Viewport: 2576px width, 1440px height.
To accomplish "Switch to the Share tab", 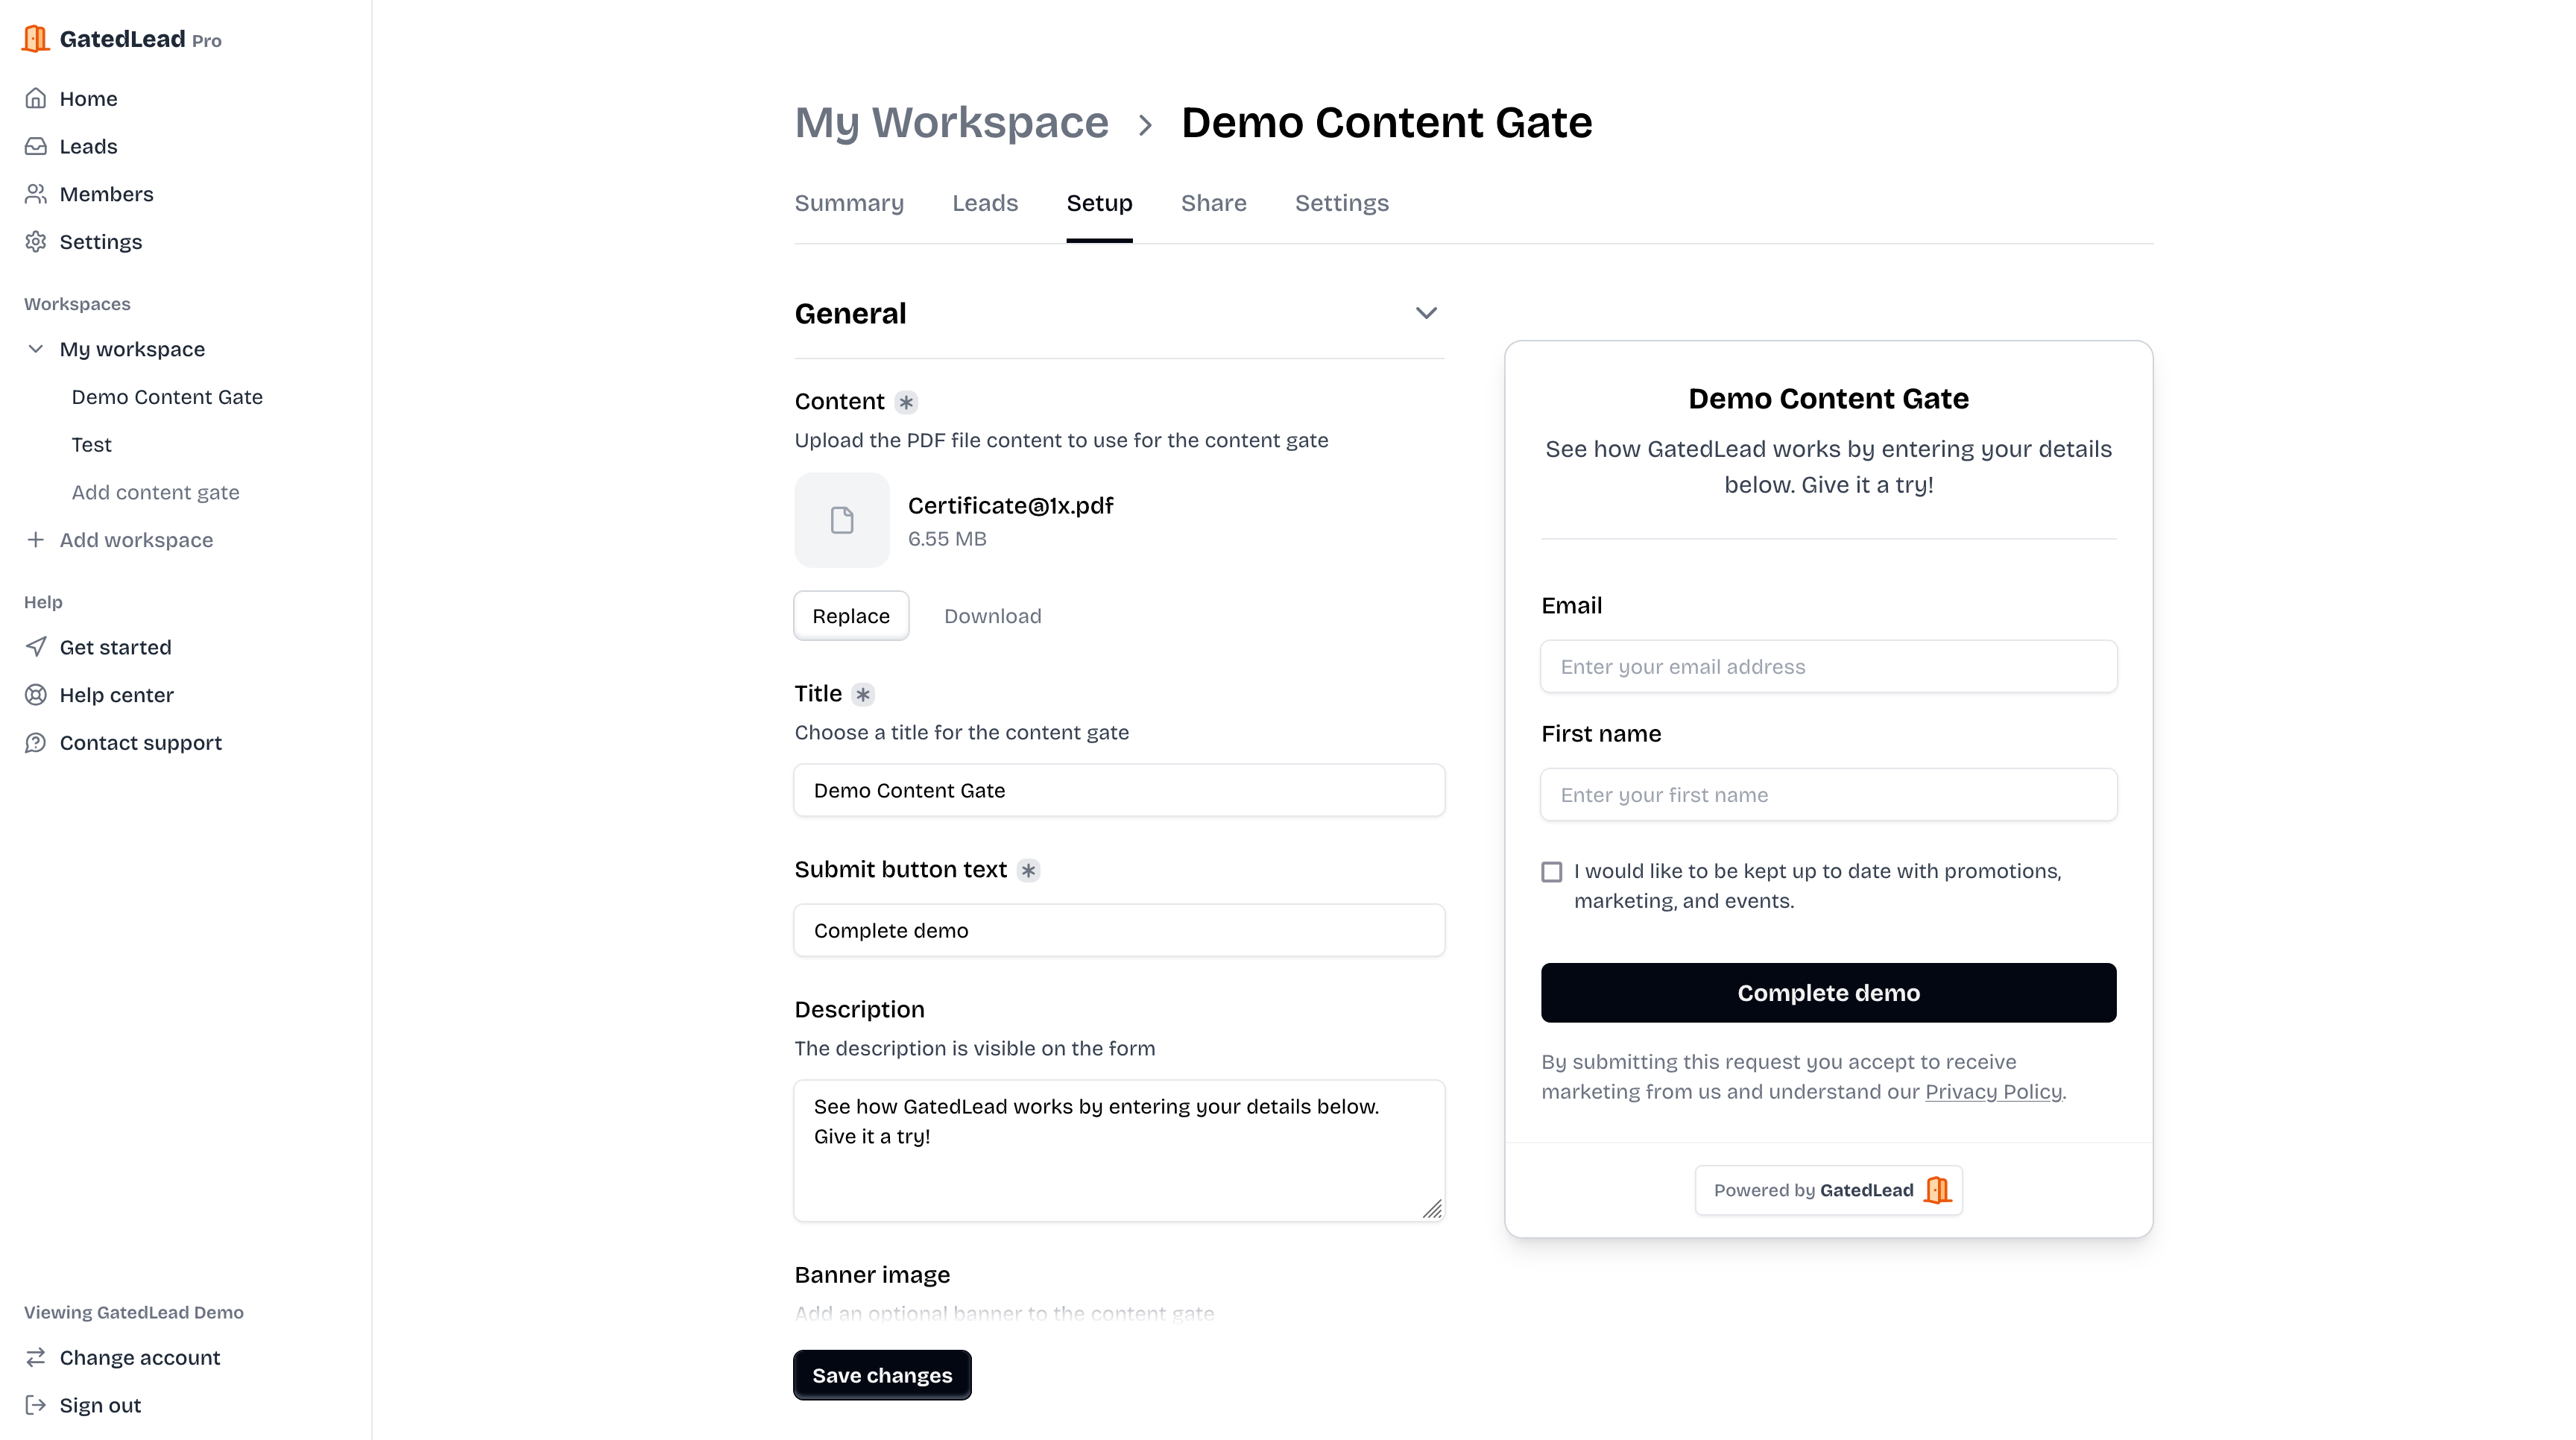I will point(1213,203).
